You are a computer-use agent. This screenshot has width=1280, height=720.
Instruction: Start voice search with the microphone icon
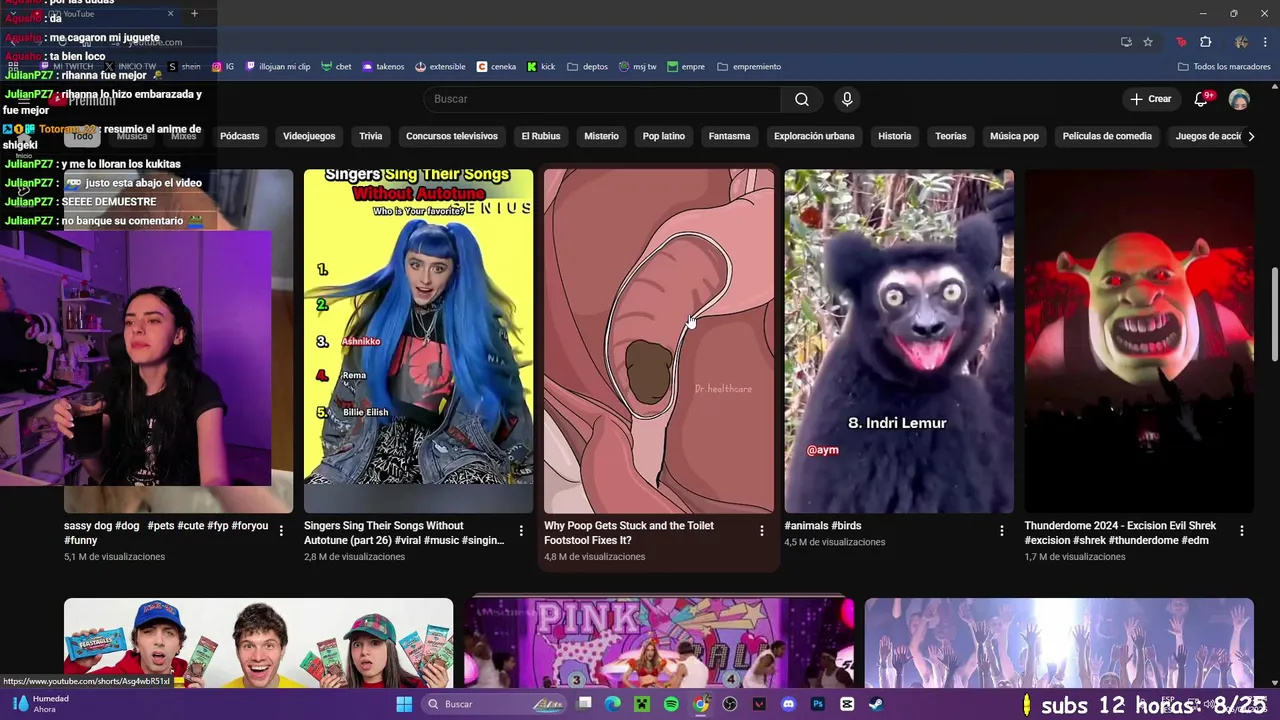[847, 99]
